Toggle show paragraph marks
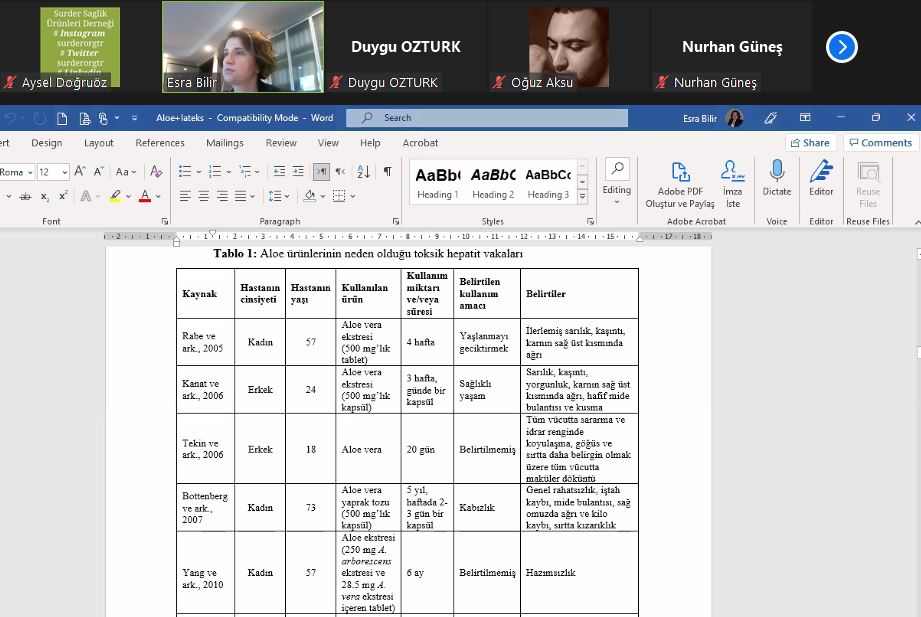Image resolution: width=921 pixels, height=617 pixels. 387,172
